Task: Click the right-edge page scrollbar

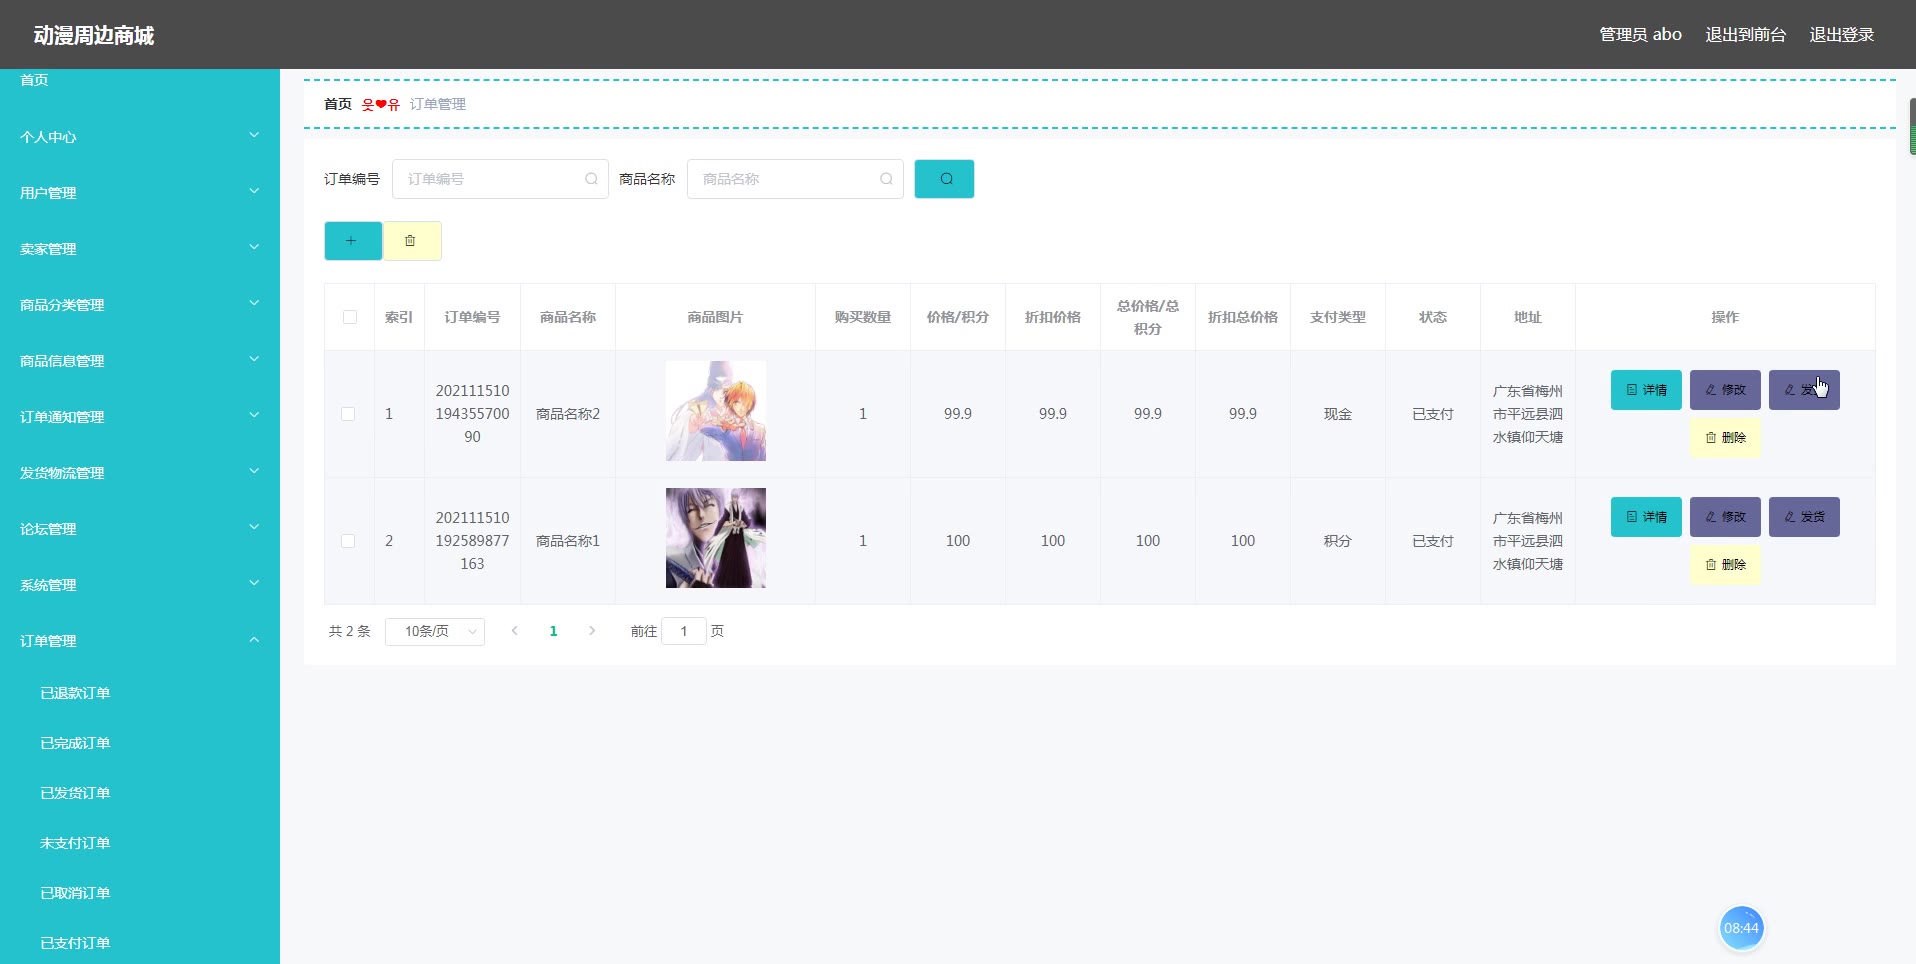Action: click(1912, 126)
